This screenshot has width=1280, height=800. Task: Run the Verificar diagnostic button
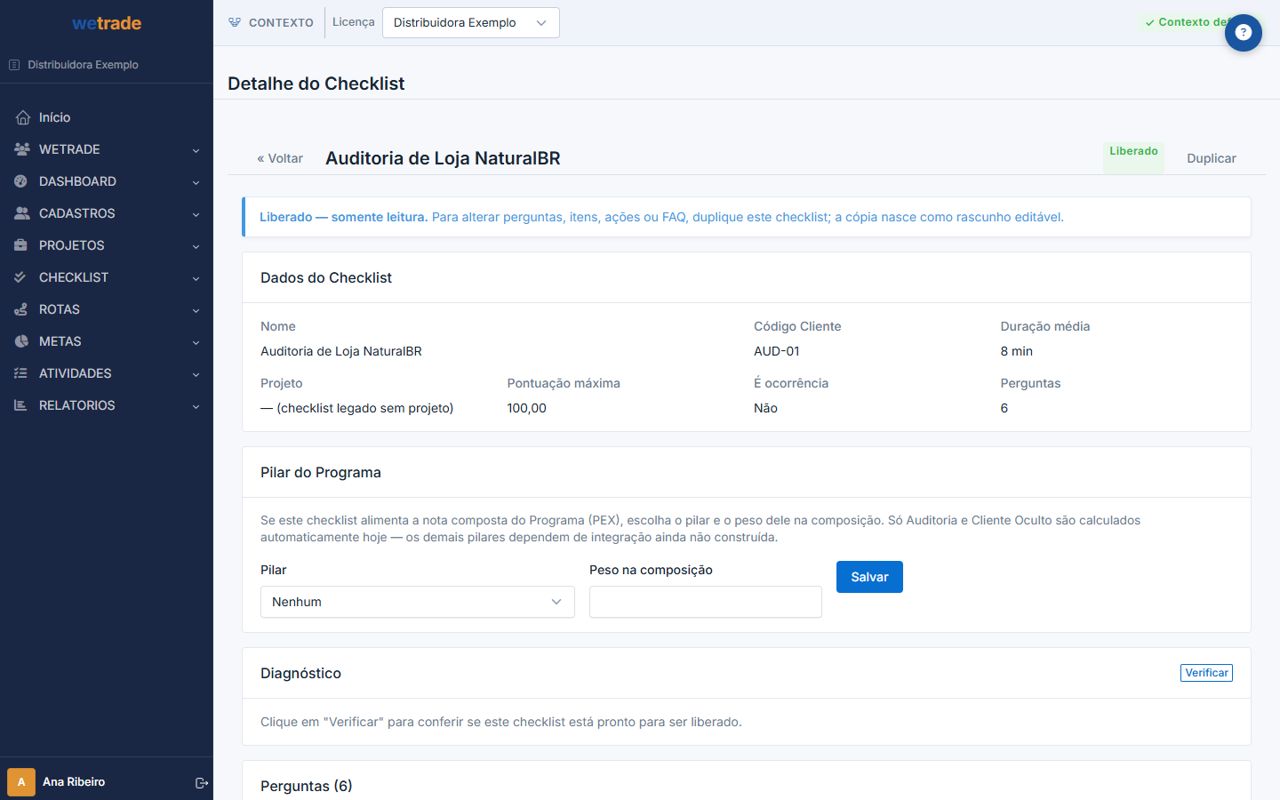(1206, 673)
